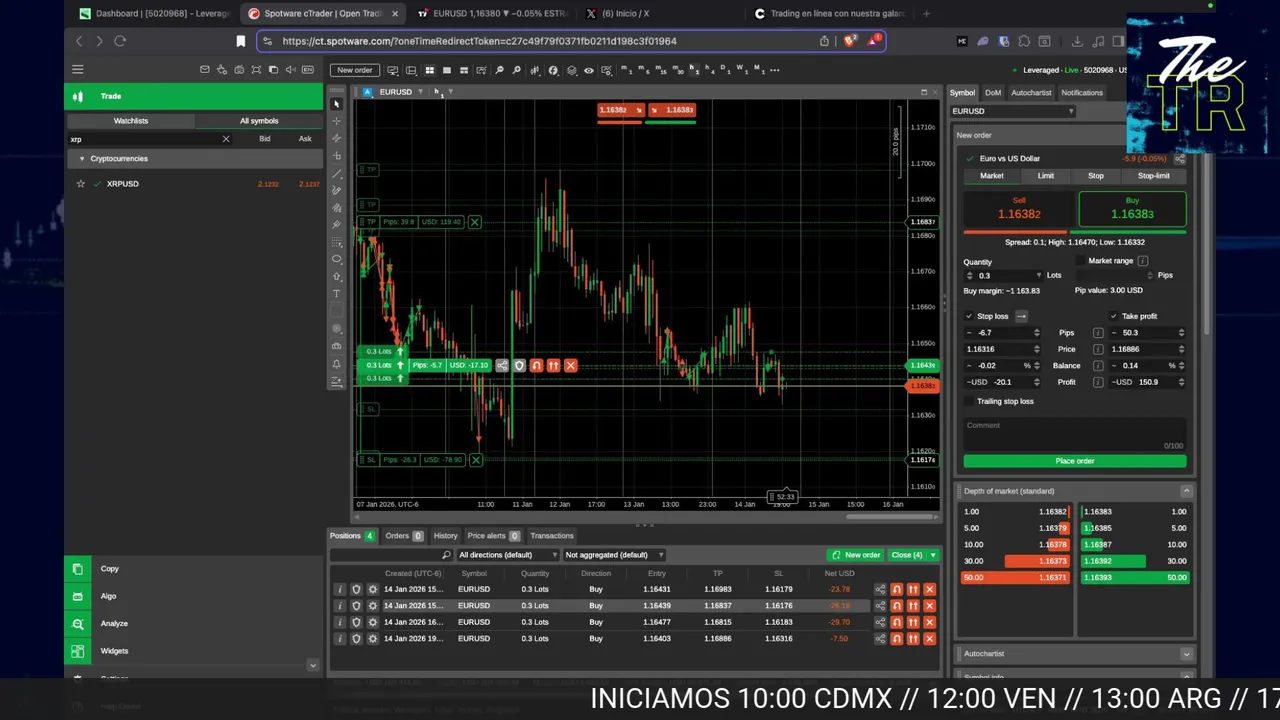Open the History tab
Viewport: 1280px width, 720px height.
click(x=446, y=536)
